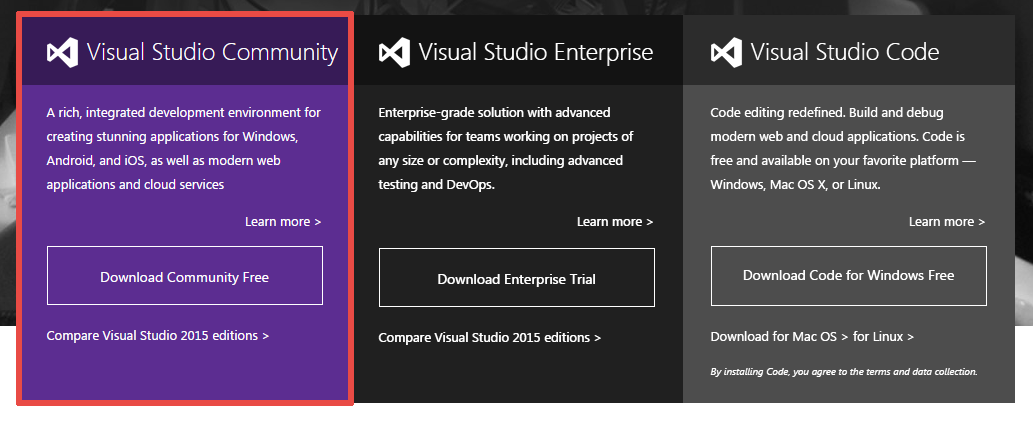Viewport: 1033px width, 427px height.
Task: Follow Learn more under Code description
Action: (947, 221)
